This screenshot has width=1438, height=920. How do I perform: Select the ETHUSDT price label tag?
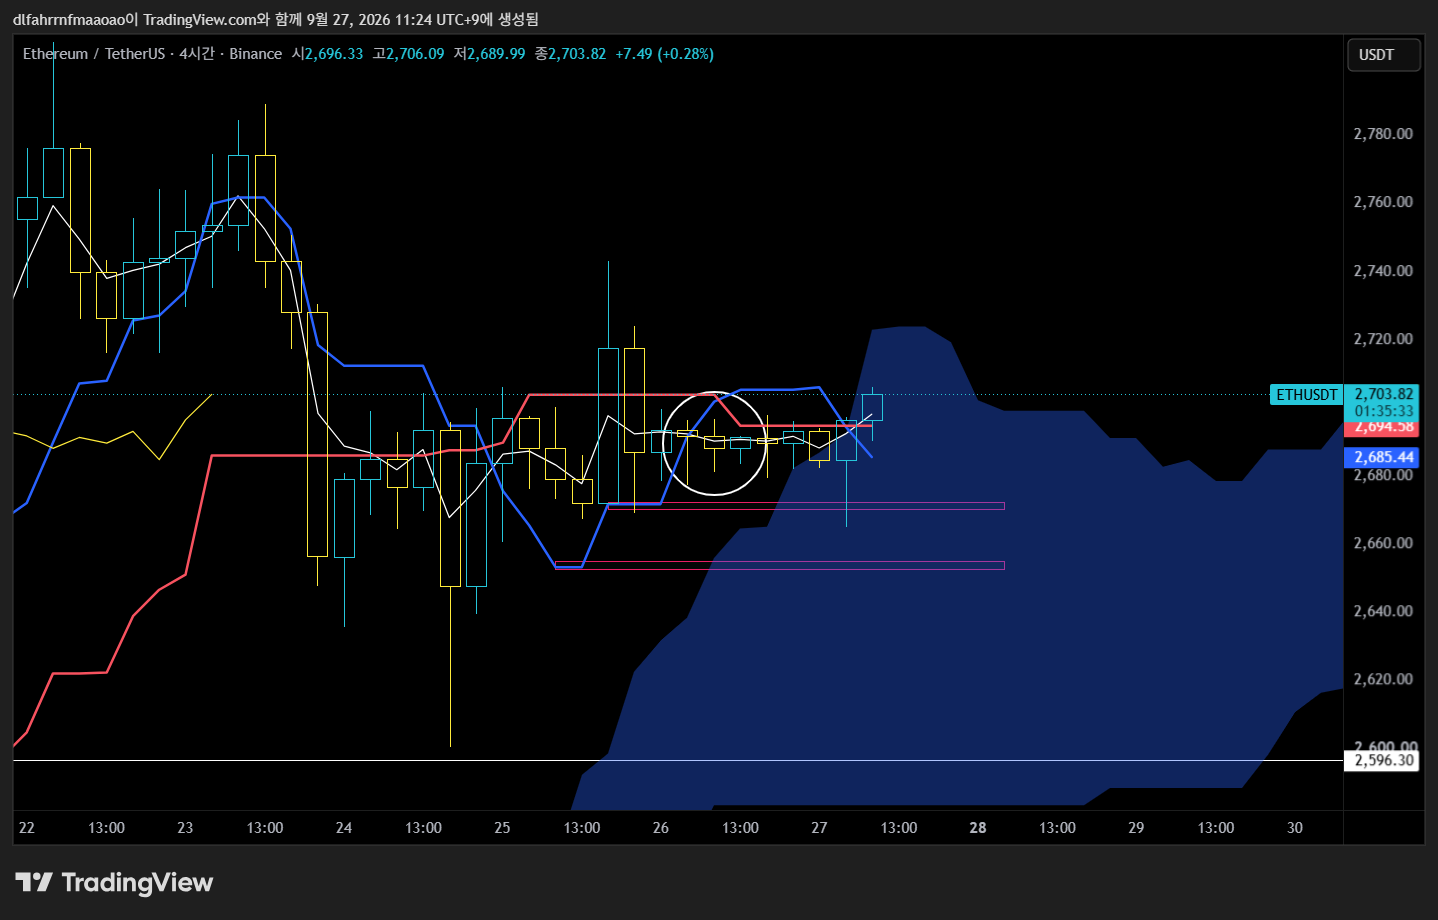coord(1306,394)
